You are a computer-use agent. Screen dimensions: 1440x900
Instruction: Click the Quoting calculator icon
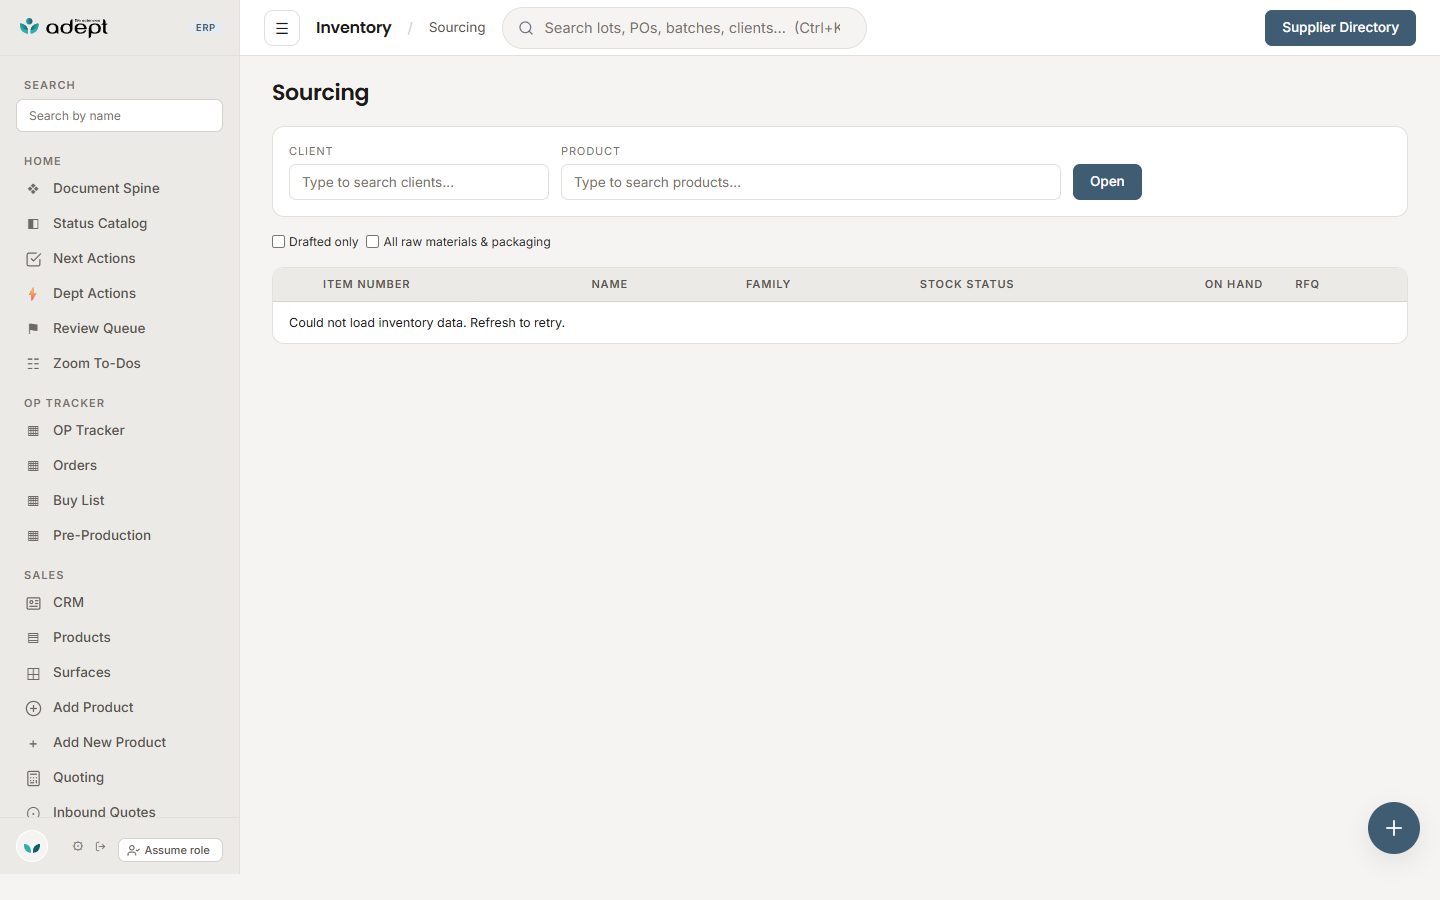pos(33,778)
